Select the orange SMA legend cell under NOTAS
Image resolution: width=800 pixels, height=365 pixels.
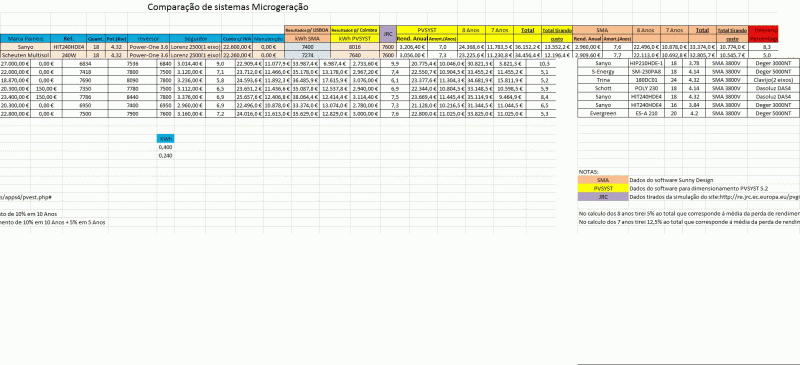point(603,180)
